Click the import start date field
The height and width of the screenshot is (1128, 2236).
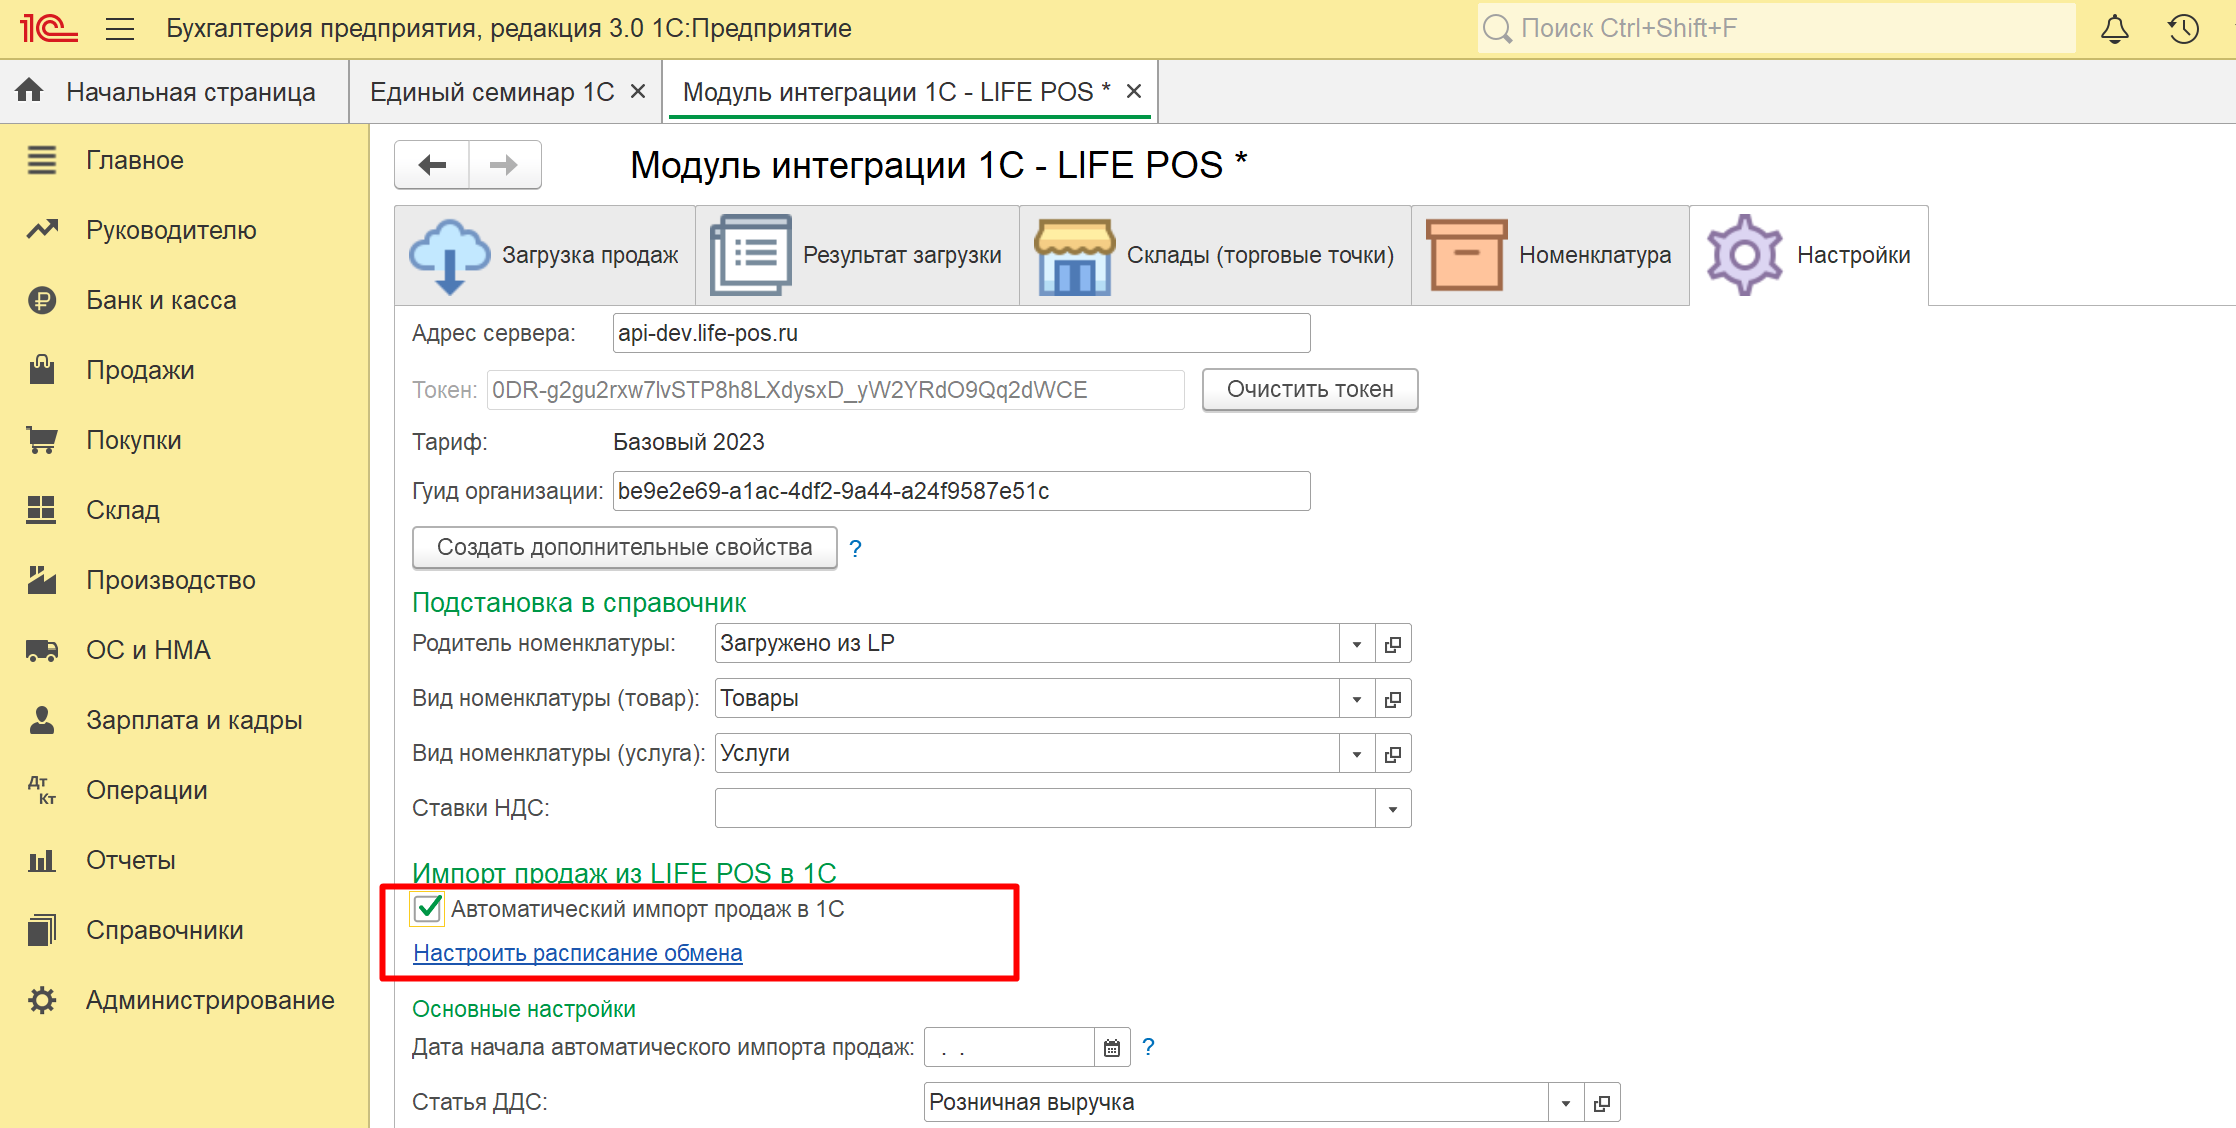coord(1010,1048)
